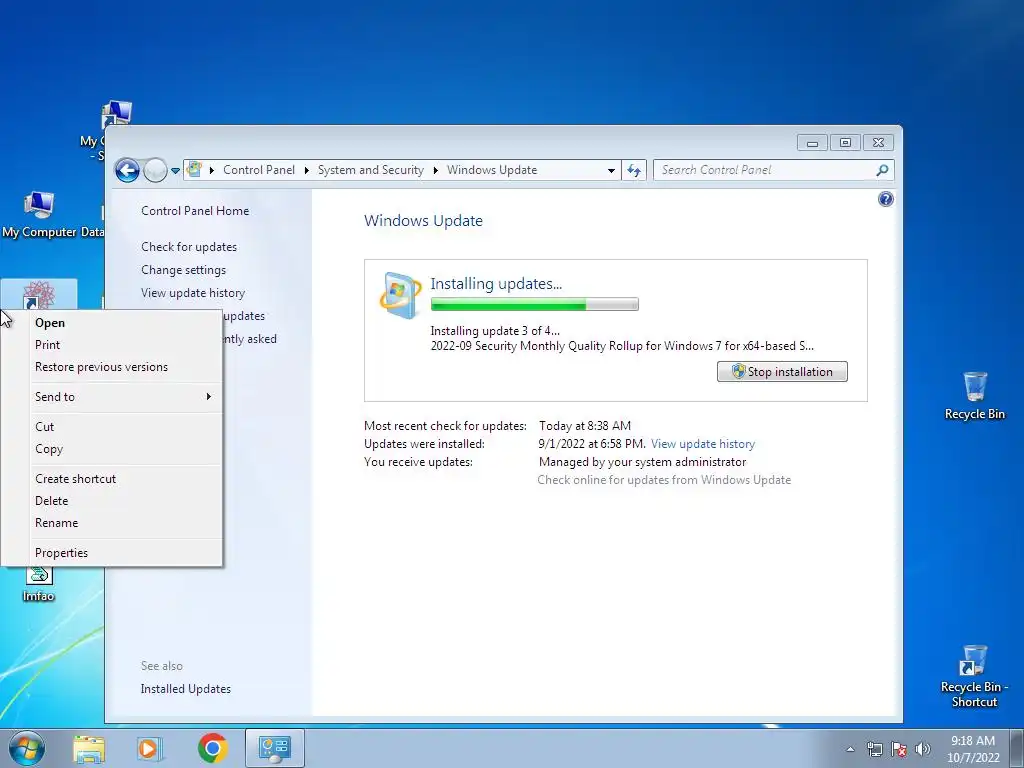Select Windows Update breadcrumb
The width and height of the screenshot is (1024, 768).
click(x=492, y=170)
